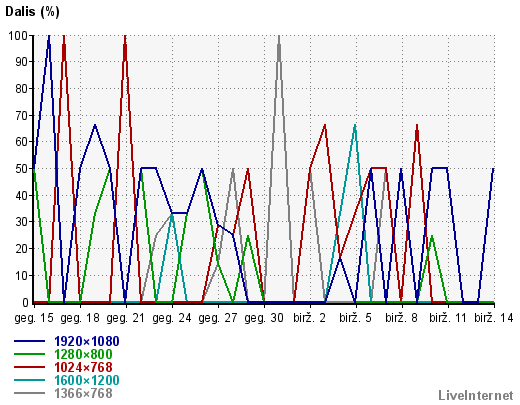Click the geg. 21 date axis label
The width and height of the screenshot is (520, 405).
(x=126, y=318)
